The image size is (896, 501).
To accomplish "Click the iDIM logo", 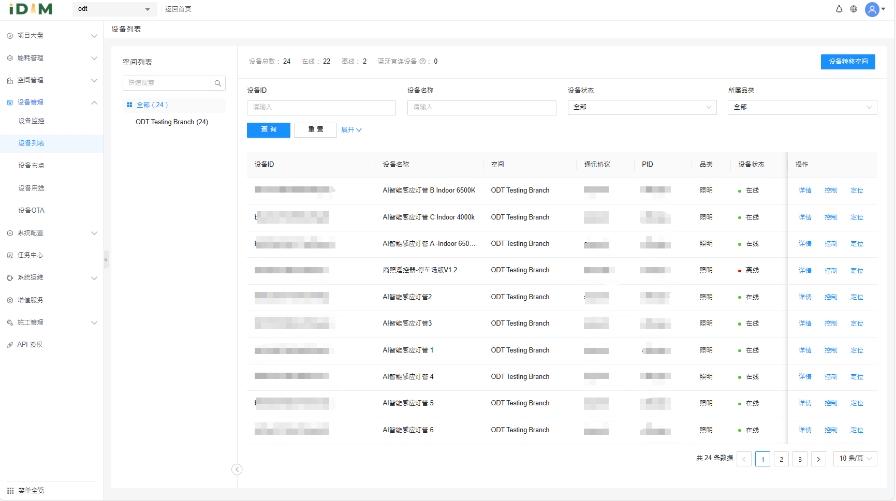I will [x=32, y=9].
